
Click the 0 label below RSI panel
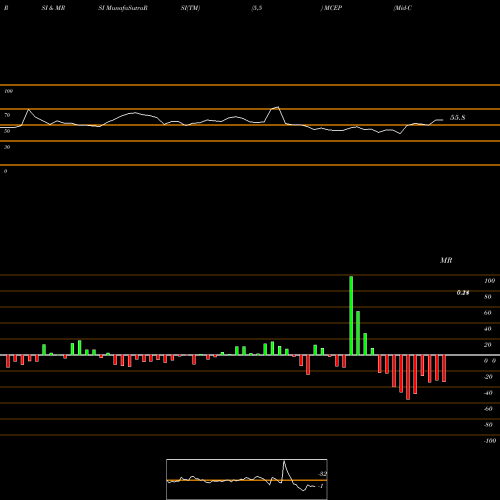[x=5, y=171]
